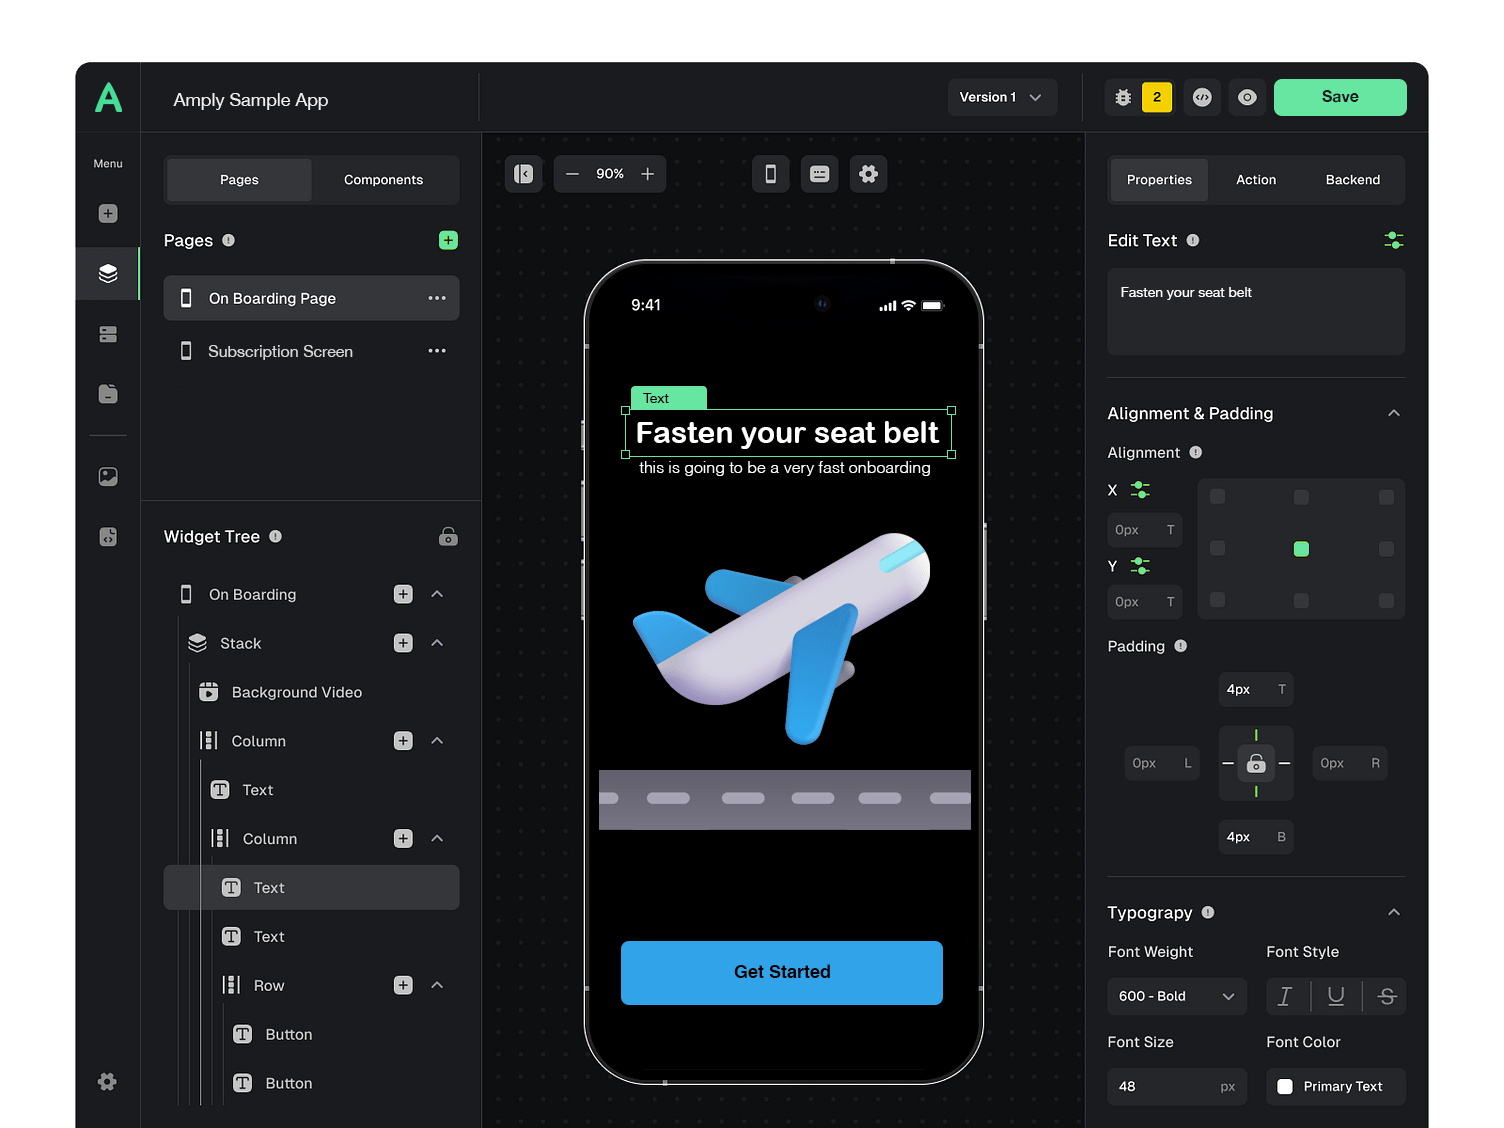Switch to the Backend tab
The height and width of the screenshot is (1128, 1504).
[x=1352, y=180]
